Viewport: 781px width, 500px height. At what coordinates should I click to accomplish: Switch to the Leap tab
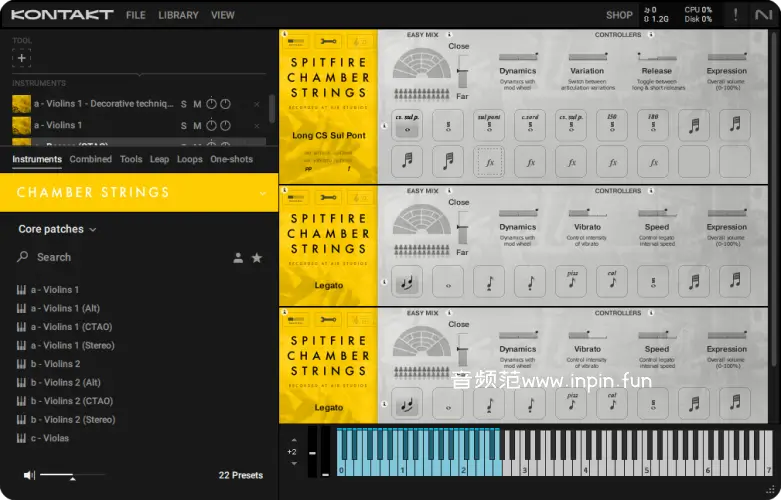click(x=159, y=159)
